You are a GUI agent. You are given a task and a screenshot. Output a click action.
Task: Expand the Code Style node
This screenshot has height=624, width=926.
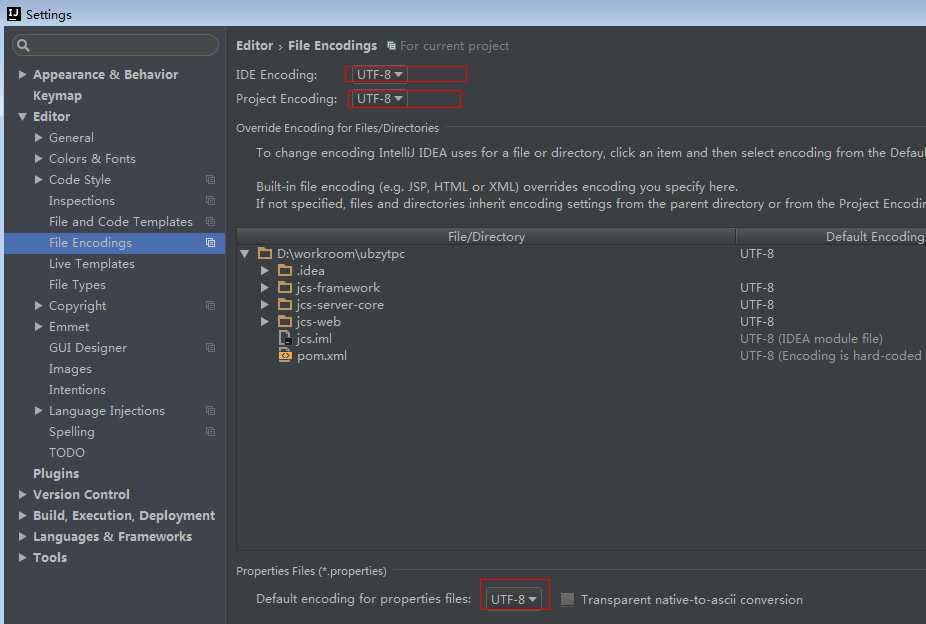(38, 179)
